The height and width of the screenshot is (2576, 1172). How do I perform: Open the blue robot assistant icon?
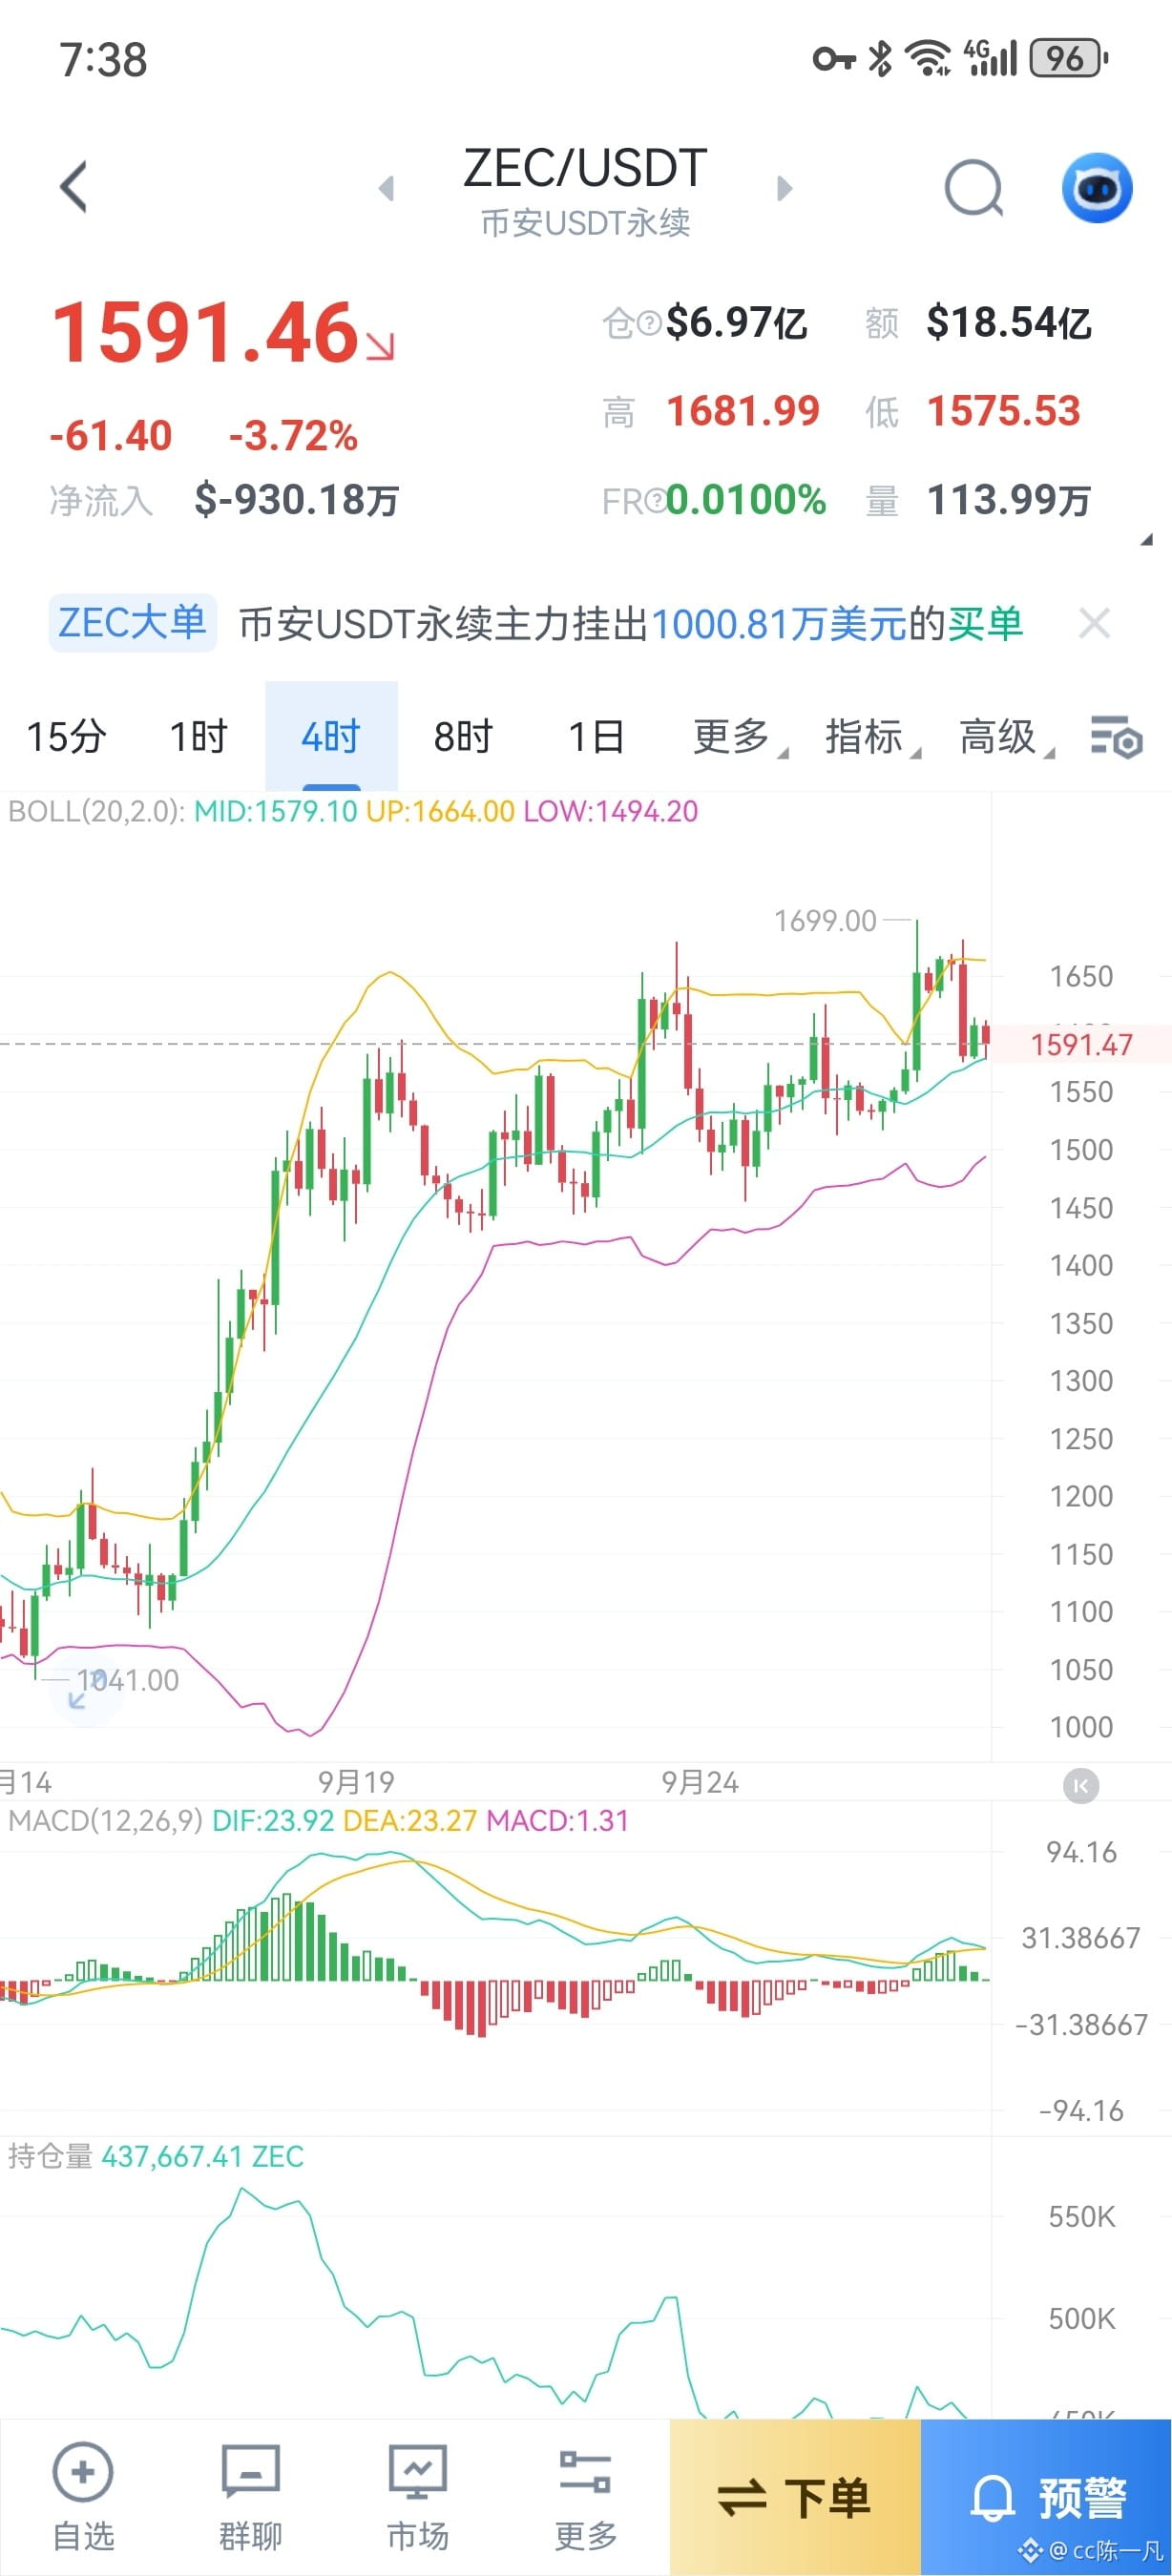point(1096,188)
